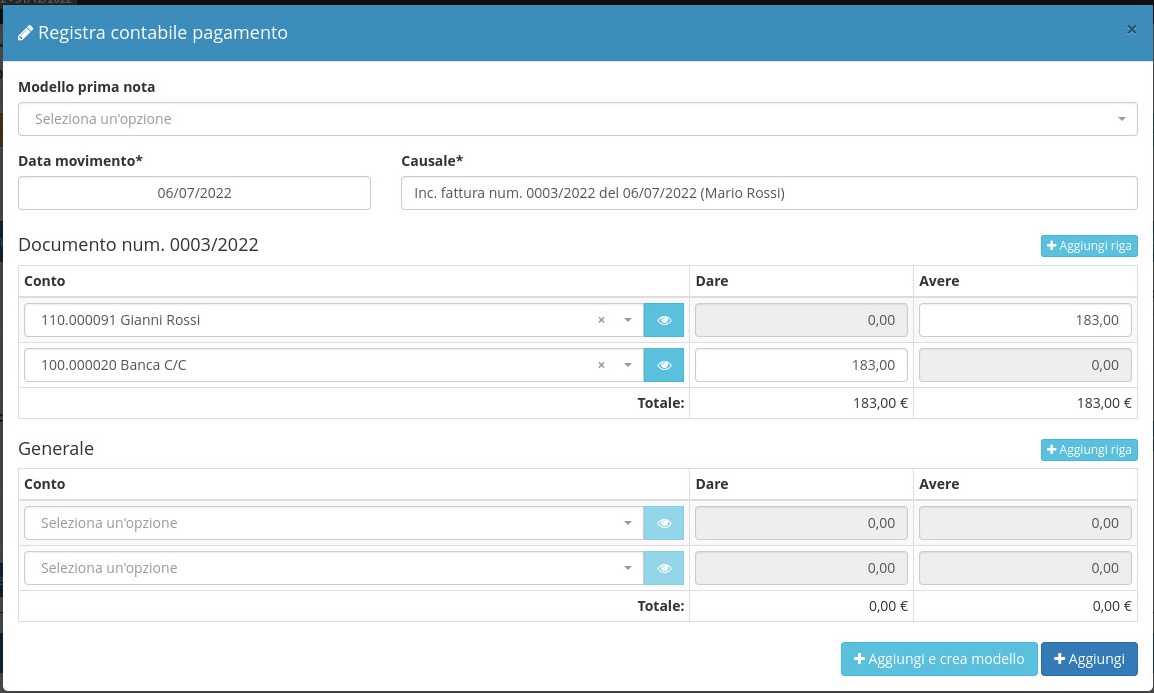Viewport: 1154px width, 693px height.
Task: Edit the Dare amount for Banca C/C
Action: (x=800, y=366)
